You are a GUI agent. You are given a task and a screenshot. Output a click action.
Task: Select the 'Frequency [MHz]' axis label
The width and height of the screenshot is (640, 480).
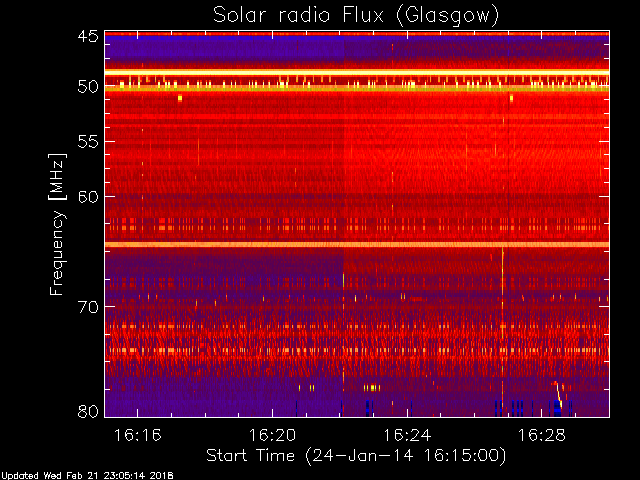tap(58, 224)
